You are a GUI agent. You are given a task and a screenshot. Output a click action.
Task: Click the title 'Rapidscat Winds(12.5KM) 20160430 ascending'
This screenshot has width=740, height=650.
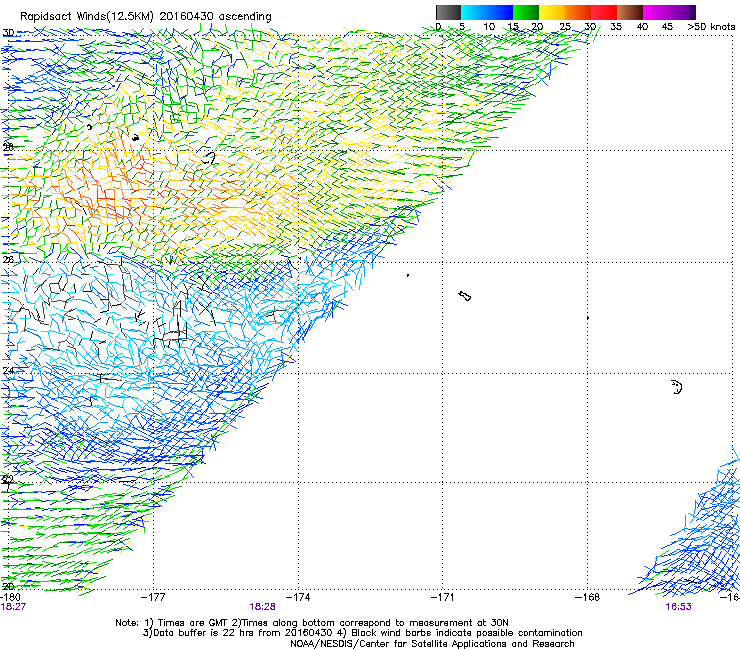146,17
